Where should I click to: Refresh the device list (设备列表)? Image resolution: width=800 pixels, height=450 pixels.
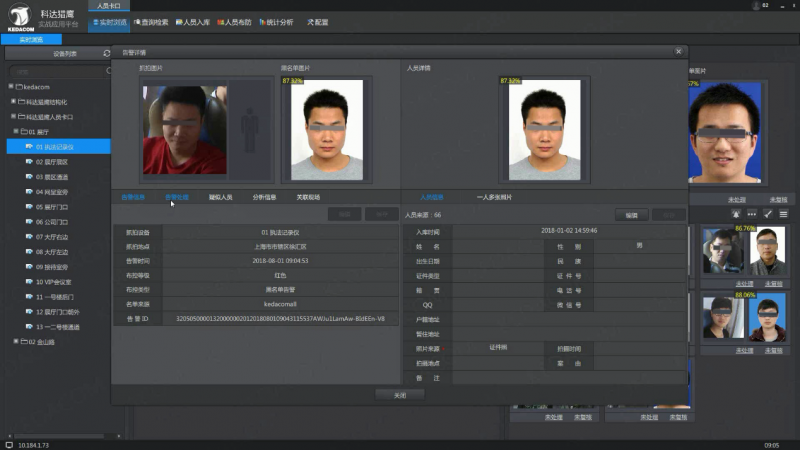coord(107,53)
